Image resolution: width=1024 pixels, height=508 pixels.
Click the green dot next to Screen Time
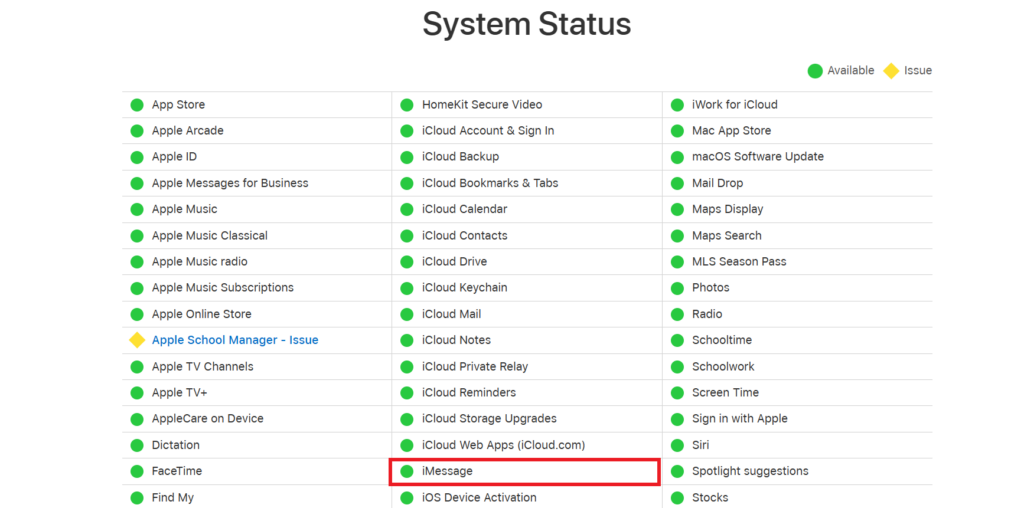tap(677, 393)
